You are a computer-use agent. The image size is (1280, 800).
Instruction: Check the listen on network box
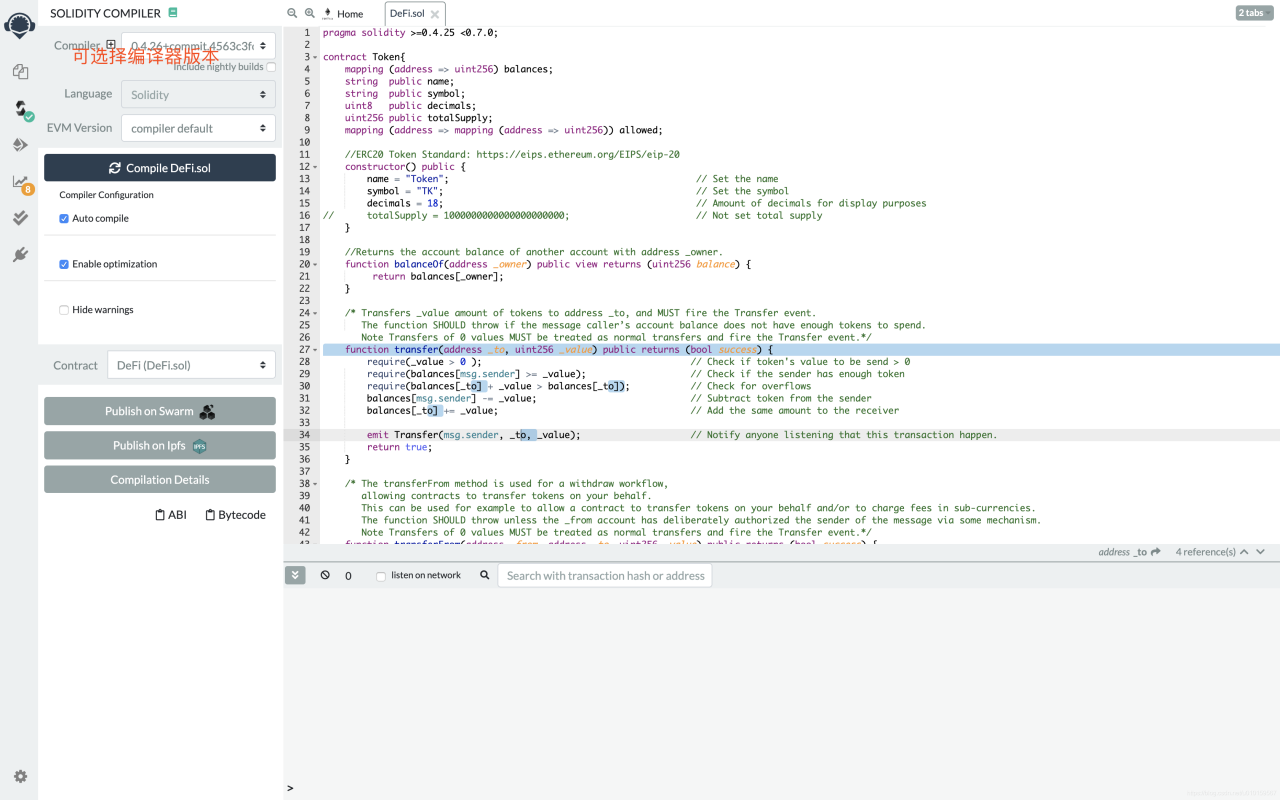pyautogui.click(x=380, y=576)
